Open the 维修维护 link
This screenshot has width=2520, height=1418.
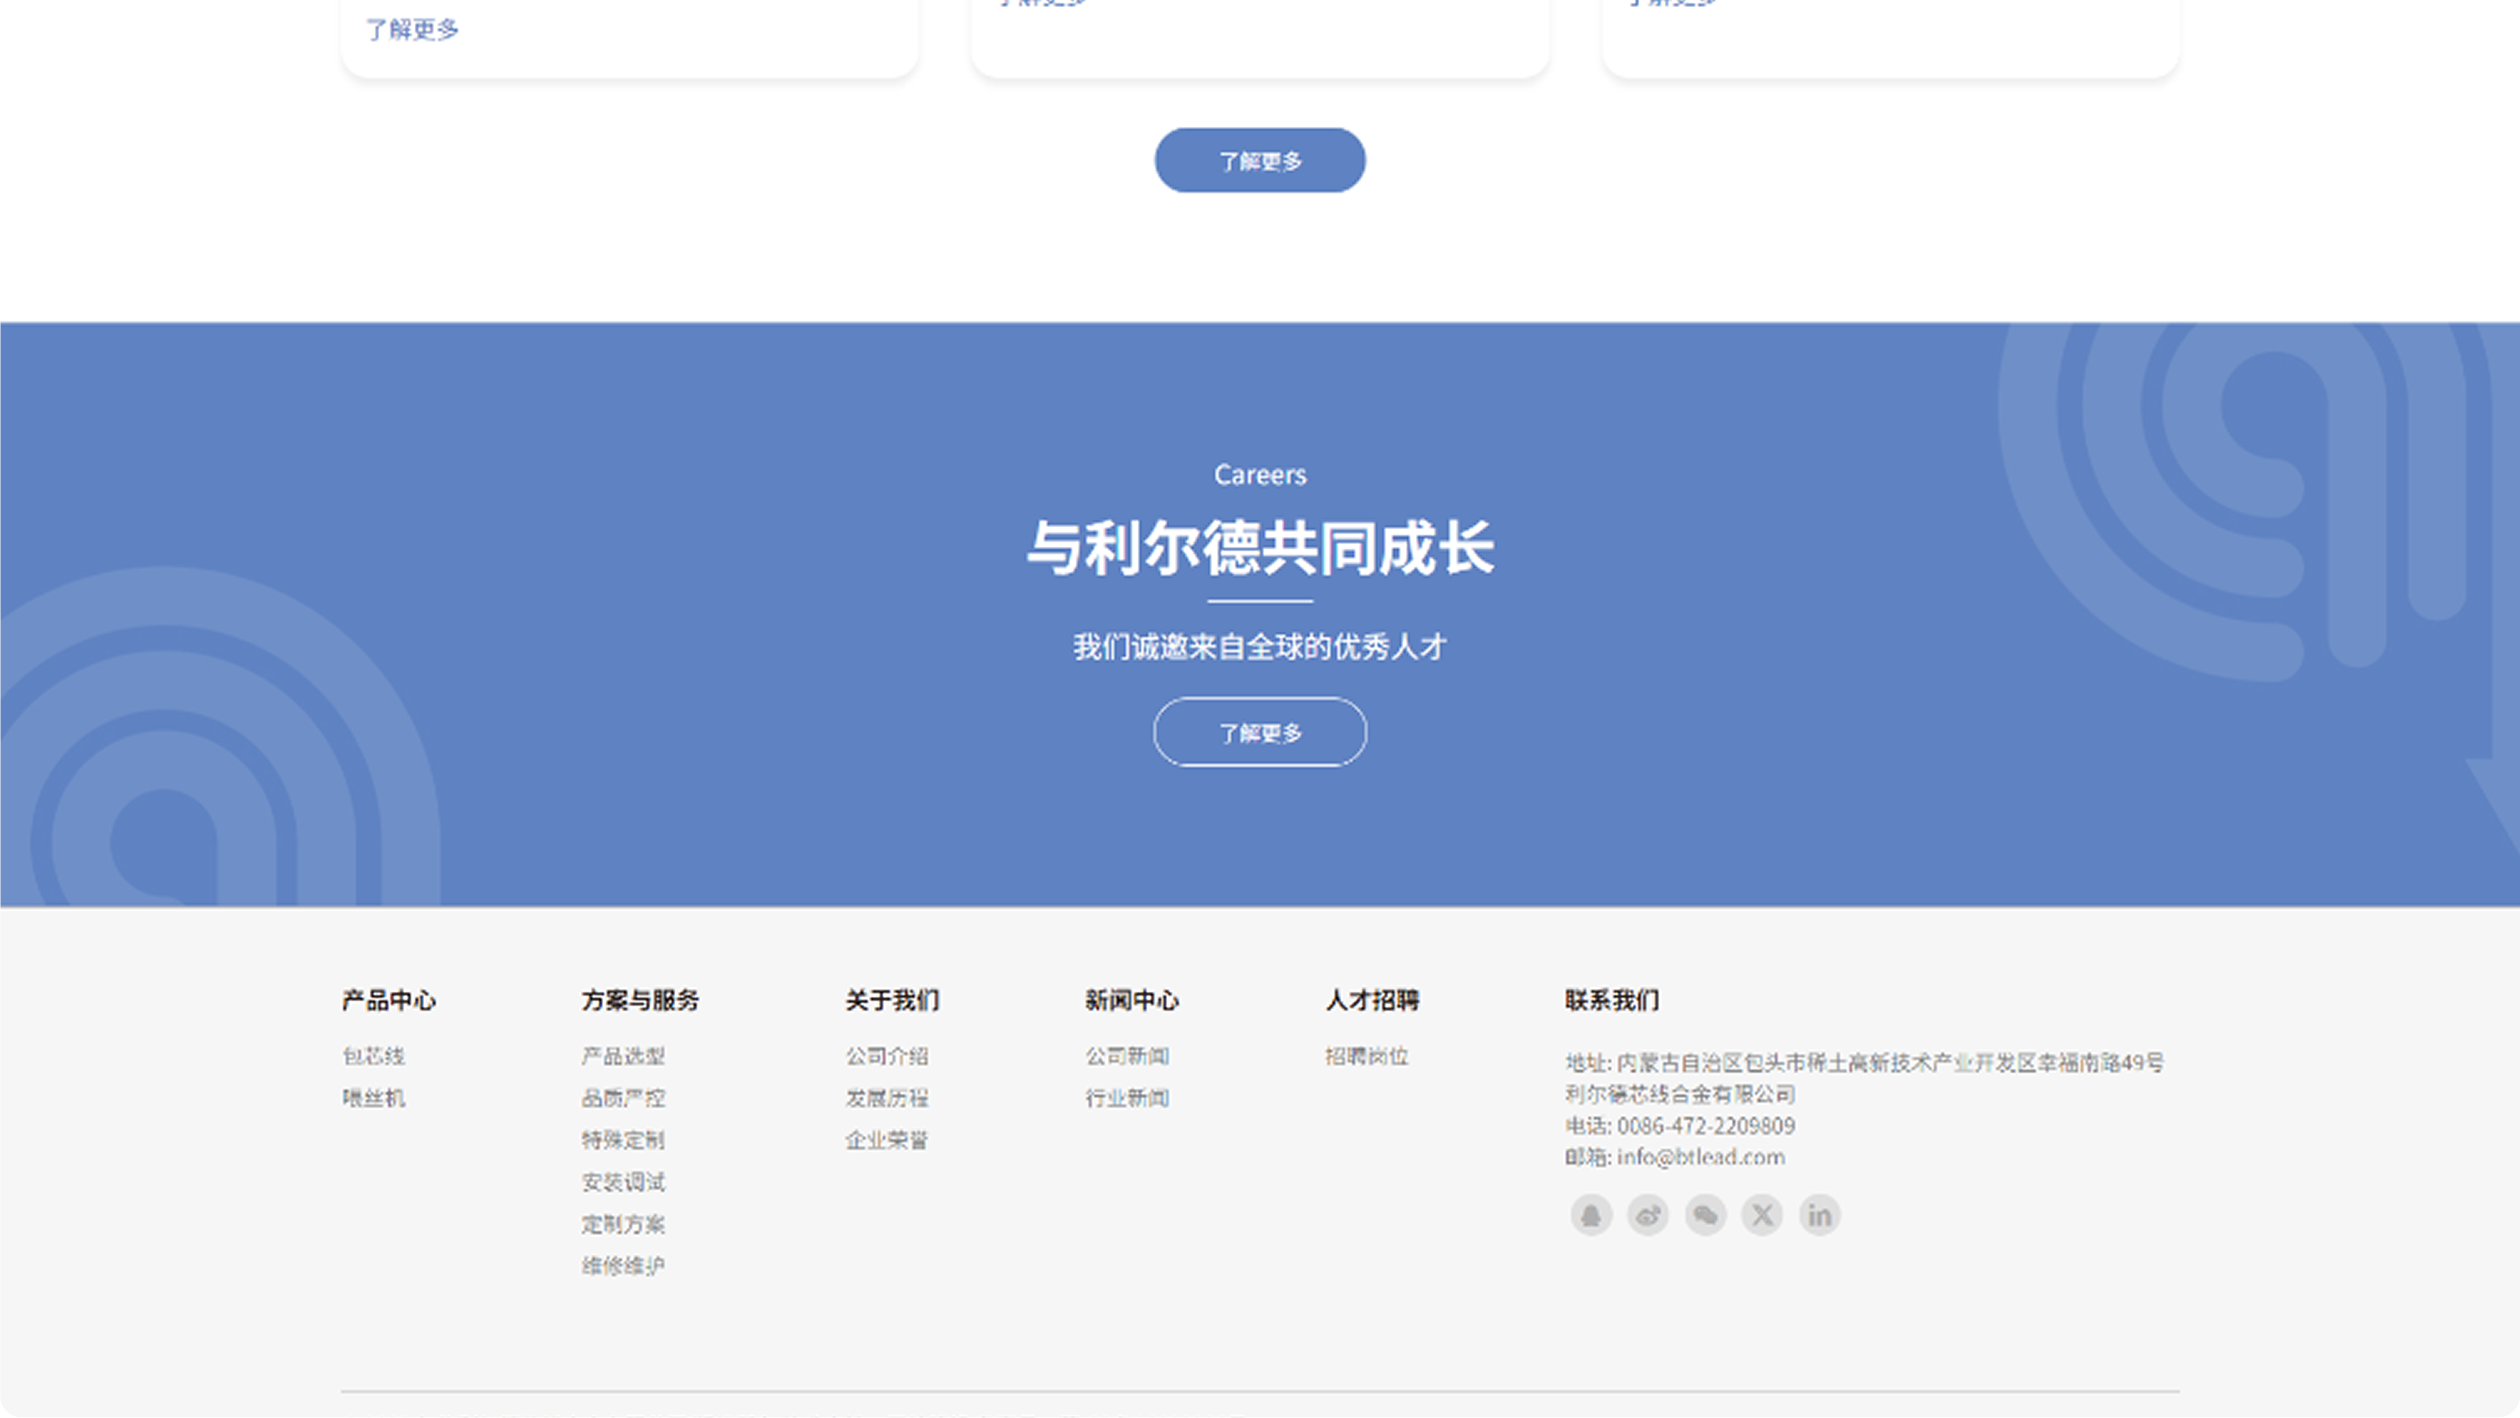point(625,1266)
